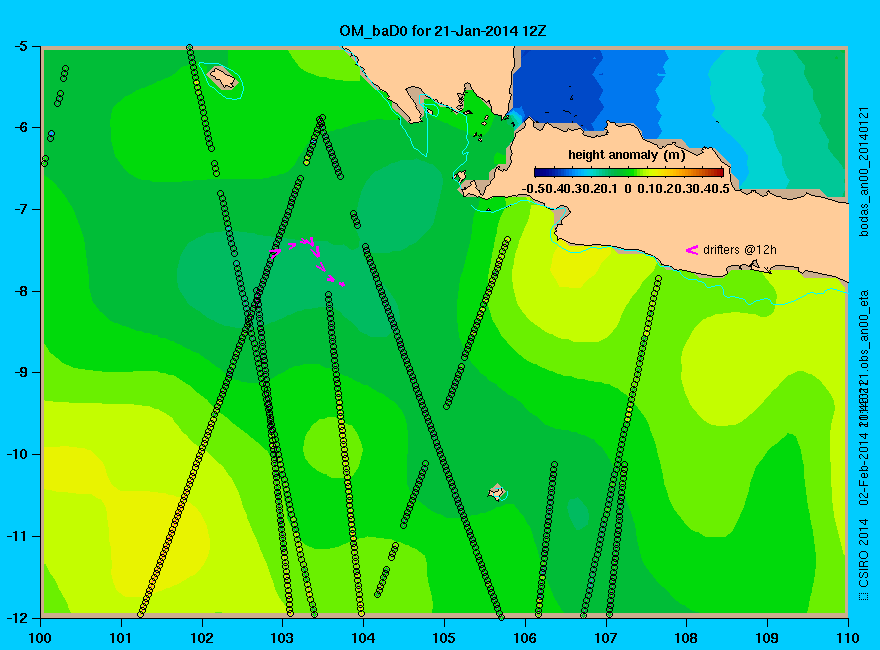Click the x-axis tick label 108
The image size is (880, 650).
pyautogui.click(x=686, y=638)
